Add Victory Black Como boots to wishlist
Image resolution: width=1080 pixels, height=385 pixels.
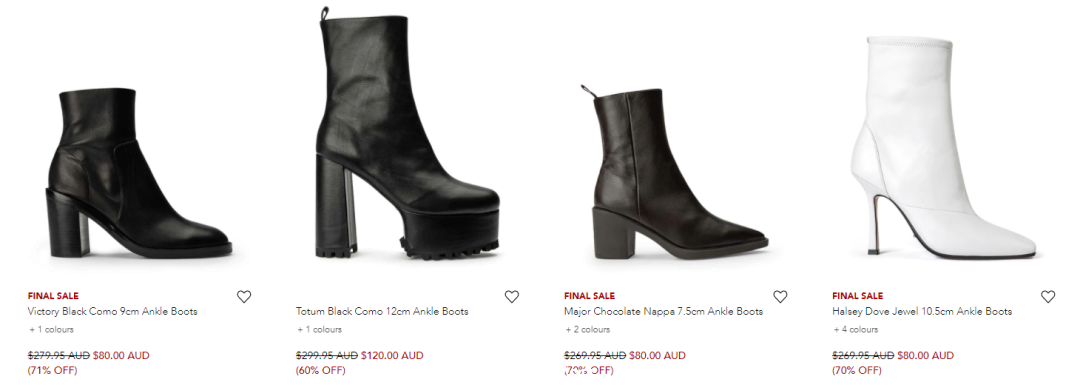click(x=244, y=297)
